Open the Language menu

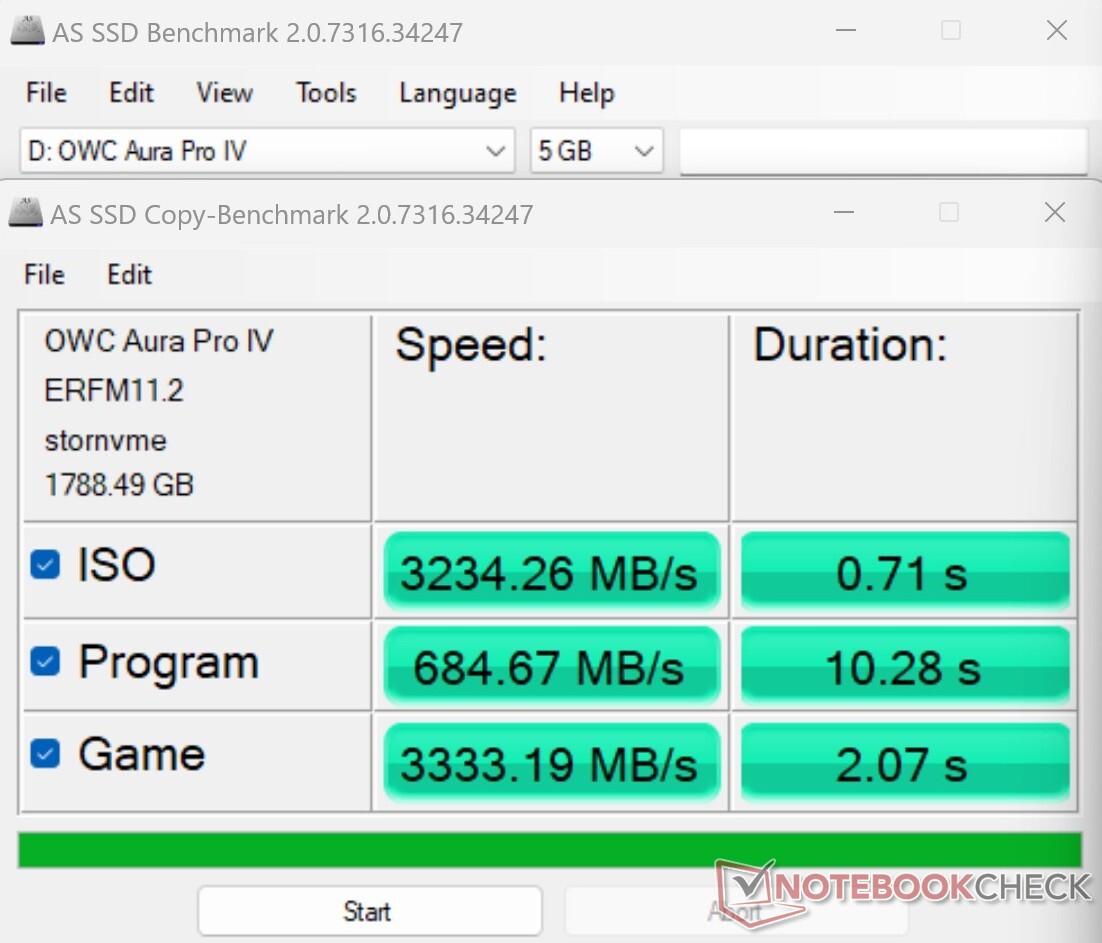click(458, 93)
